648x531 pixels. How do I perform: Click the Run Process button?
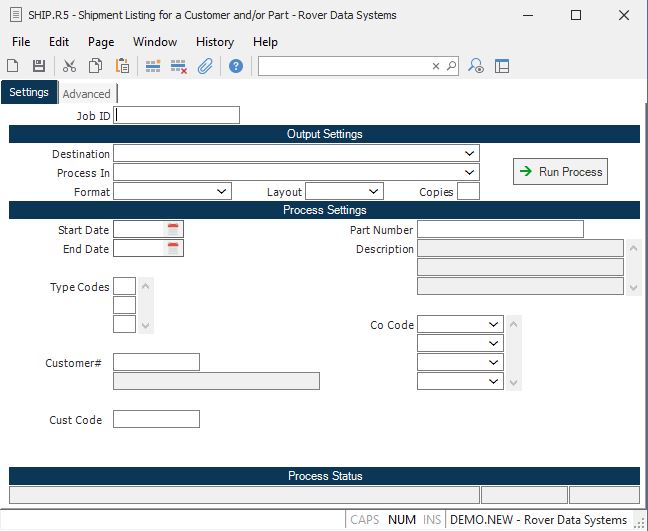tap(560, 172)
